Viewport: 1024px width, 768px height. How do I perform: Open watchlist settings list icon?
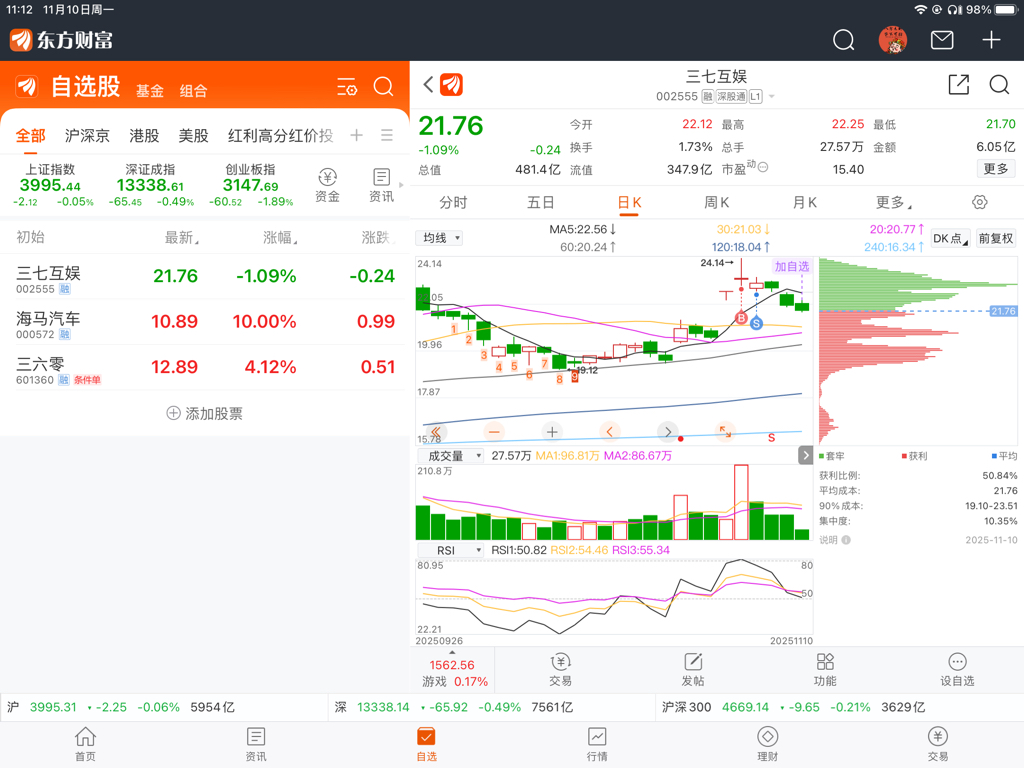point(347,87)
